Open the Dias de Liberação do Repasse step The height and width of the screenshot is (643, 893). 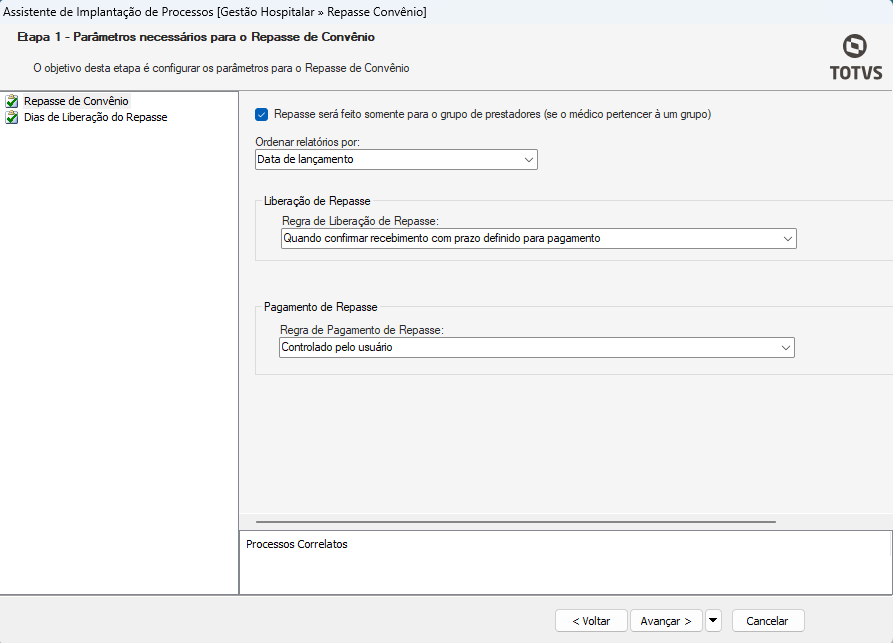95,117
